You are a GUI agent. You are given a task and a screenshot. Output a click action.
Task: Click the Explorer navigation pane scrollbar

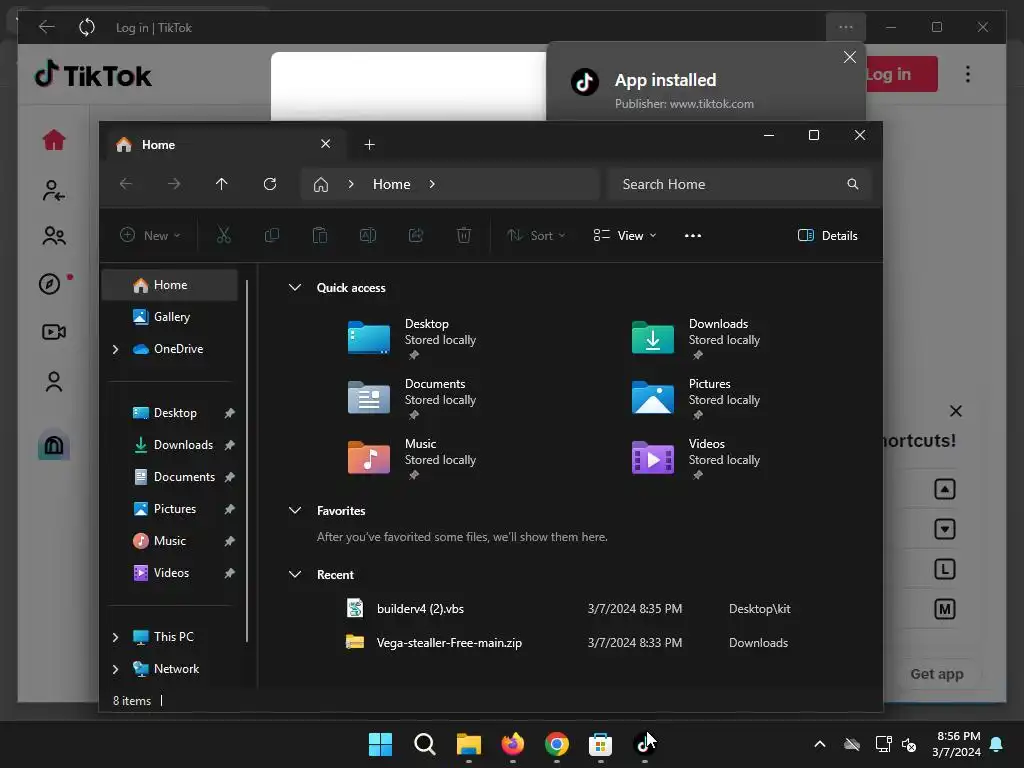(247, 460)
